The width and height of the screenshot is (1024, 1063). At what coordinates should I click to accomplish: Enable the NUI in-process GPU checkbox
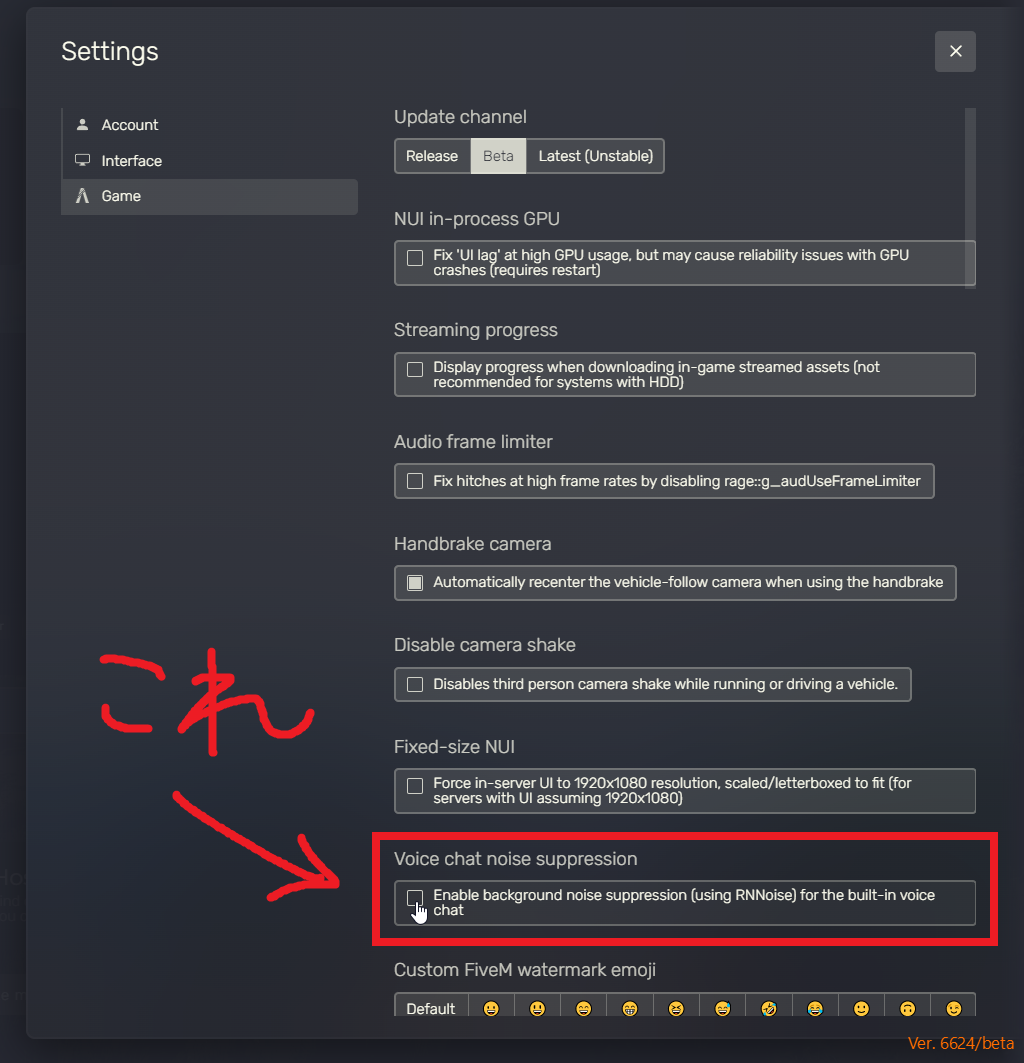[415, 258]
